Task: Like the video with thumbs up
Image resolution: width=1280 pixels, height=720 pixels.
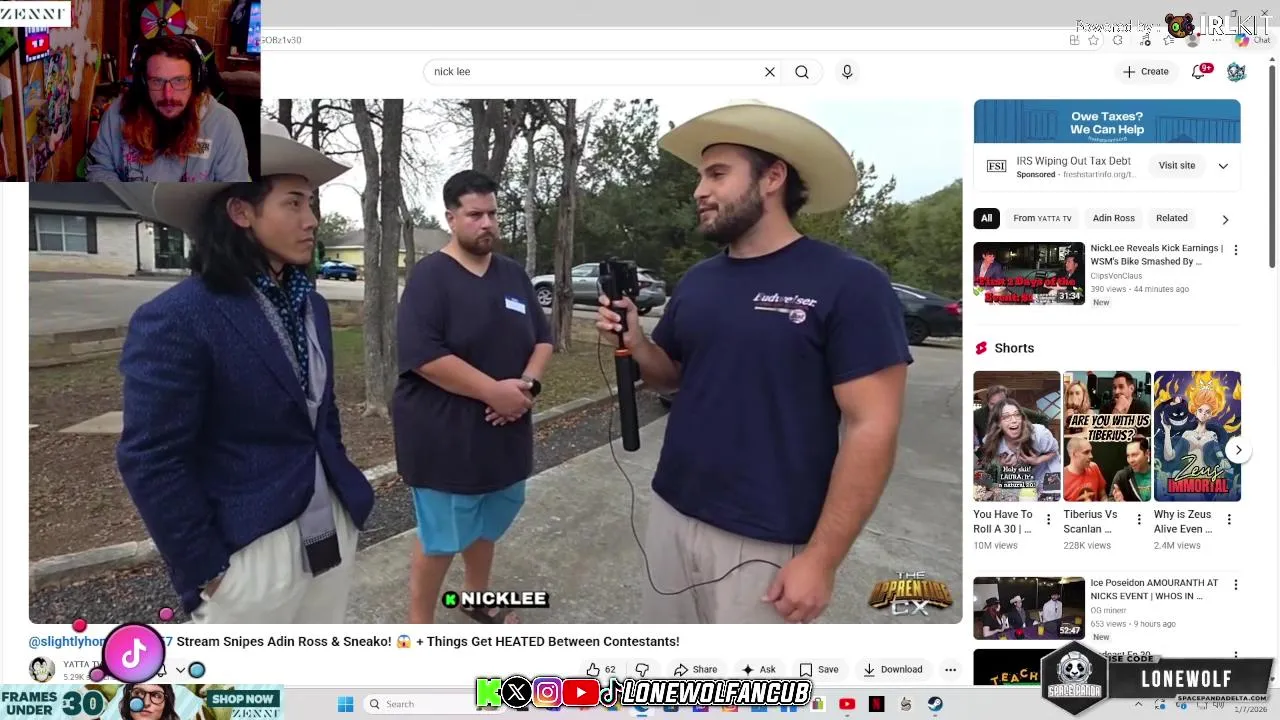Action: tap(601, 670)
